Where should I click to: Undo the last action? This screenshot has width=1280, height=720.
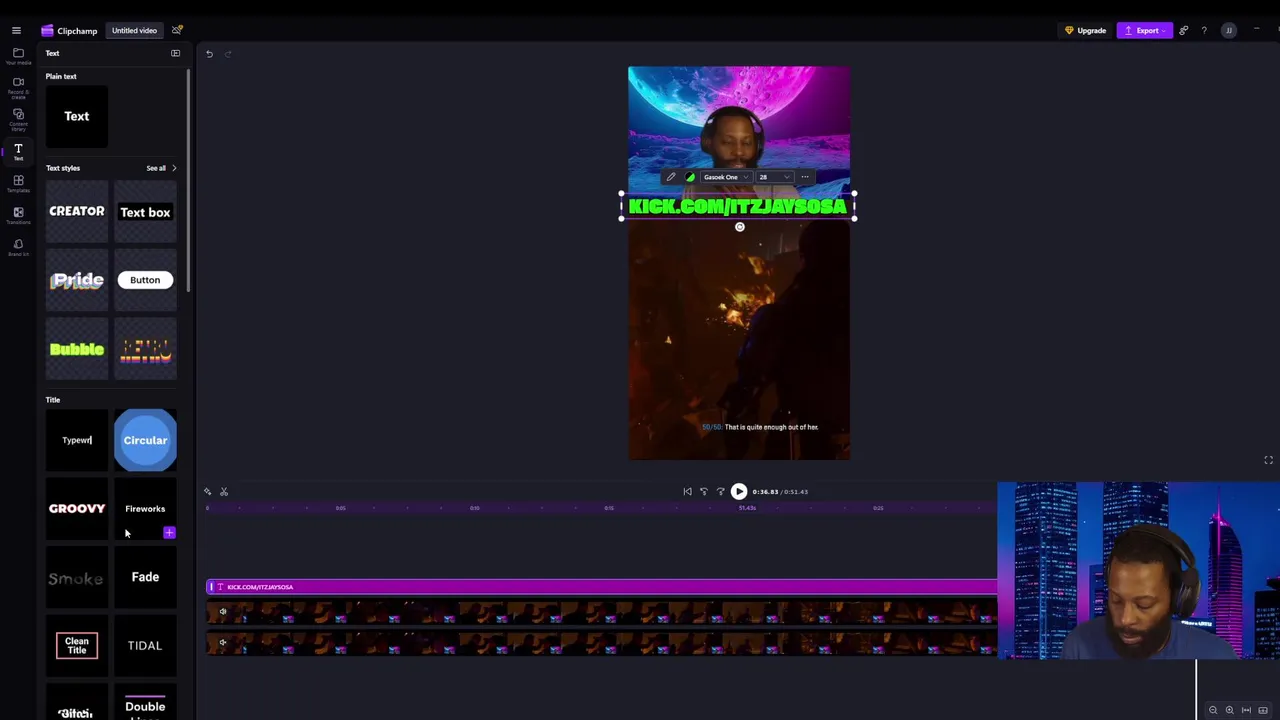point(209,54)
